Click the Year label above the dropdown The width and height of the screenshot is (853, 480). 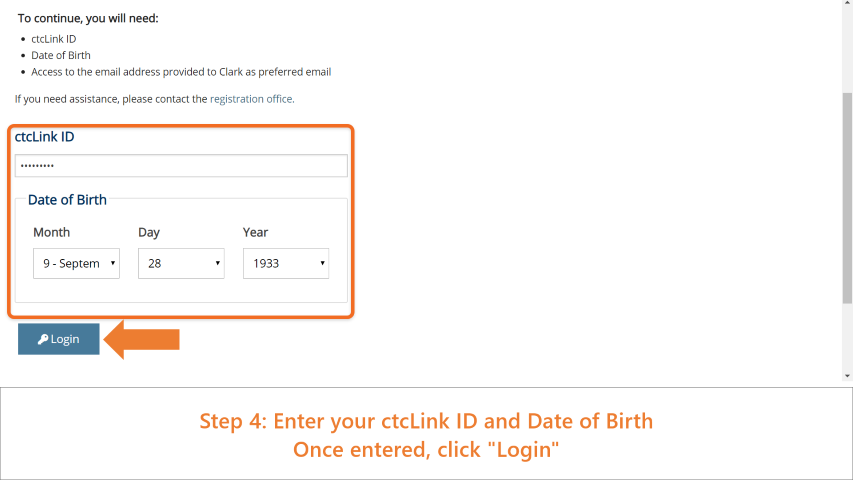point(255,232)
